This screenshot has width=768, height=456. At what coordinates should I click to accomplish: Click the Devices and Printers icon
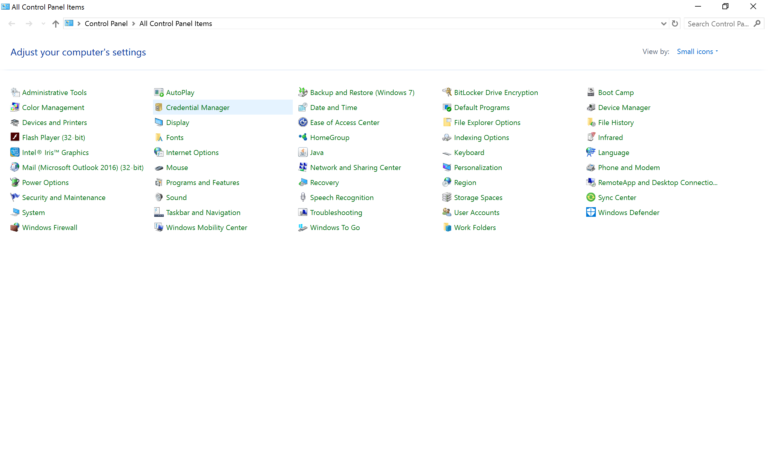pos(15,122)
